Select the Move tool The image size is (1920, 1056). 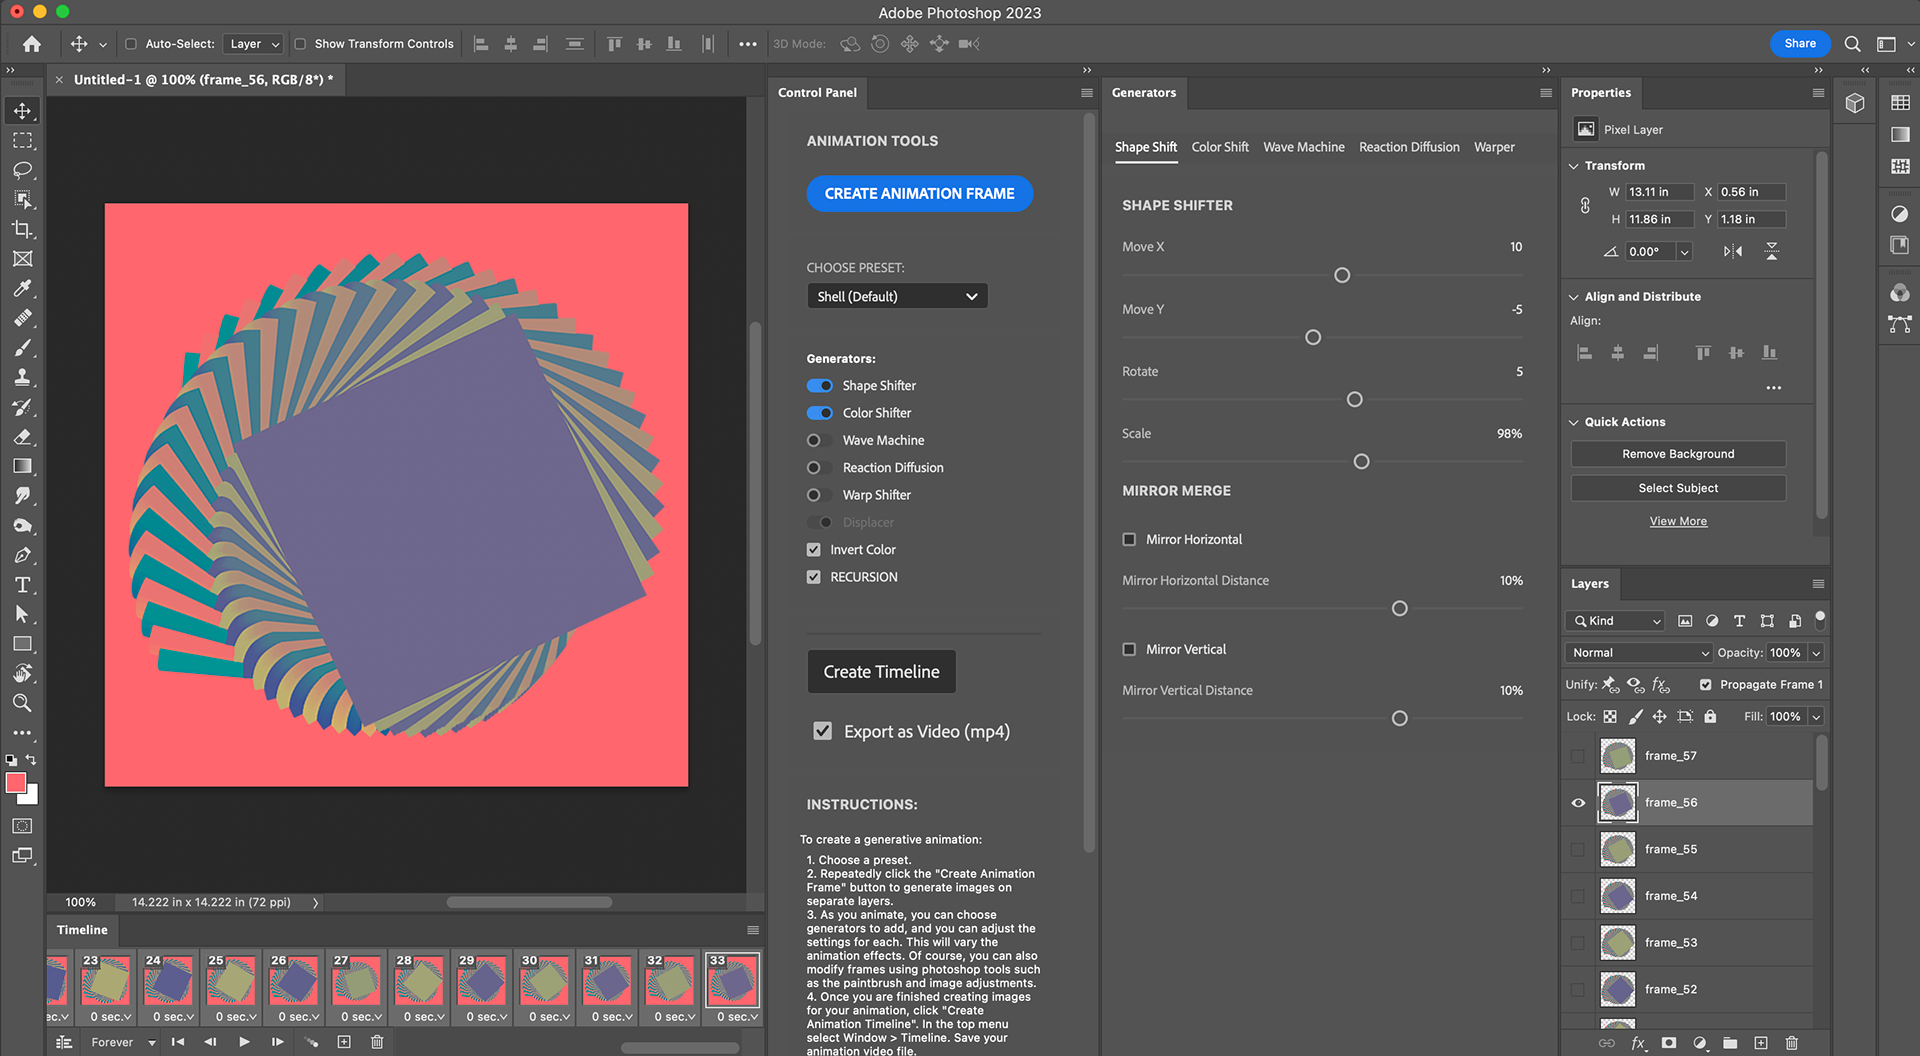coord(22,111)
